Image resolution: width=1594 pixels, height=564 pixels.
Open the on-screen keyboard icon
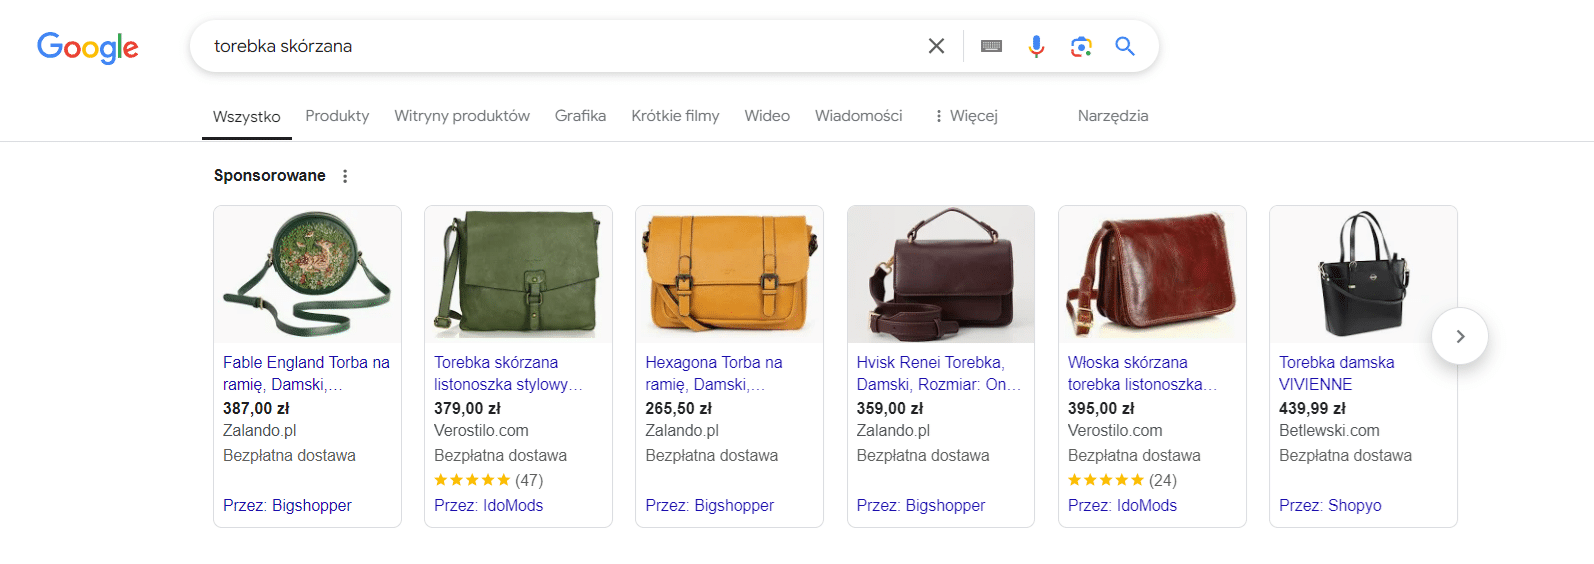(991, 46)
